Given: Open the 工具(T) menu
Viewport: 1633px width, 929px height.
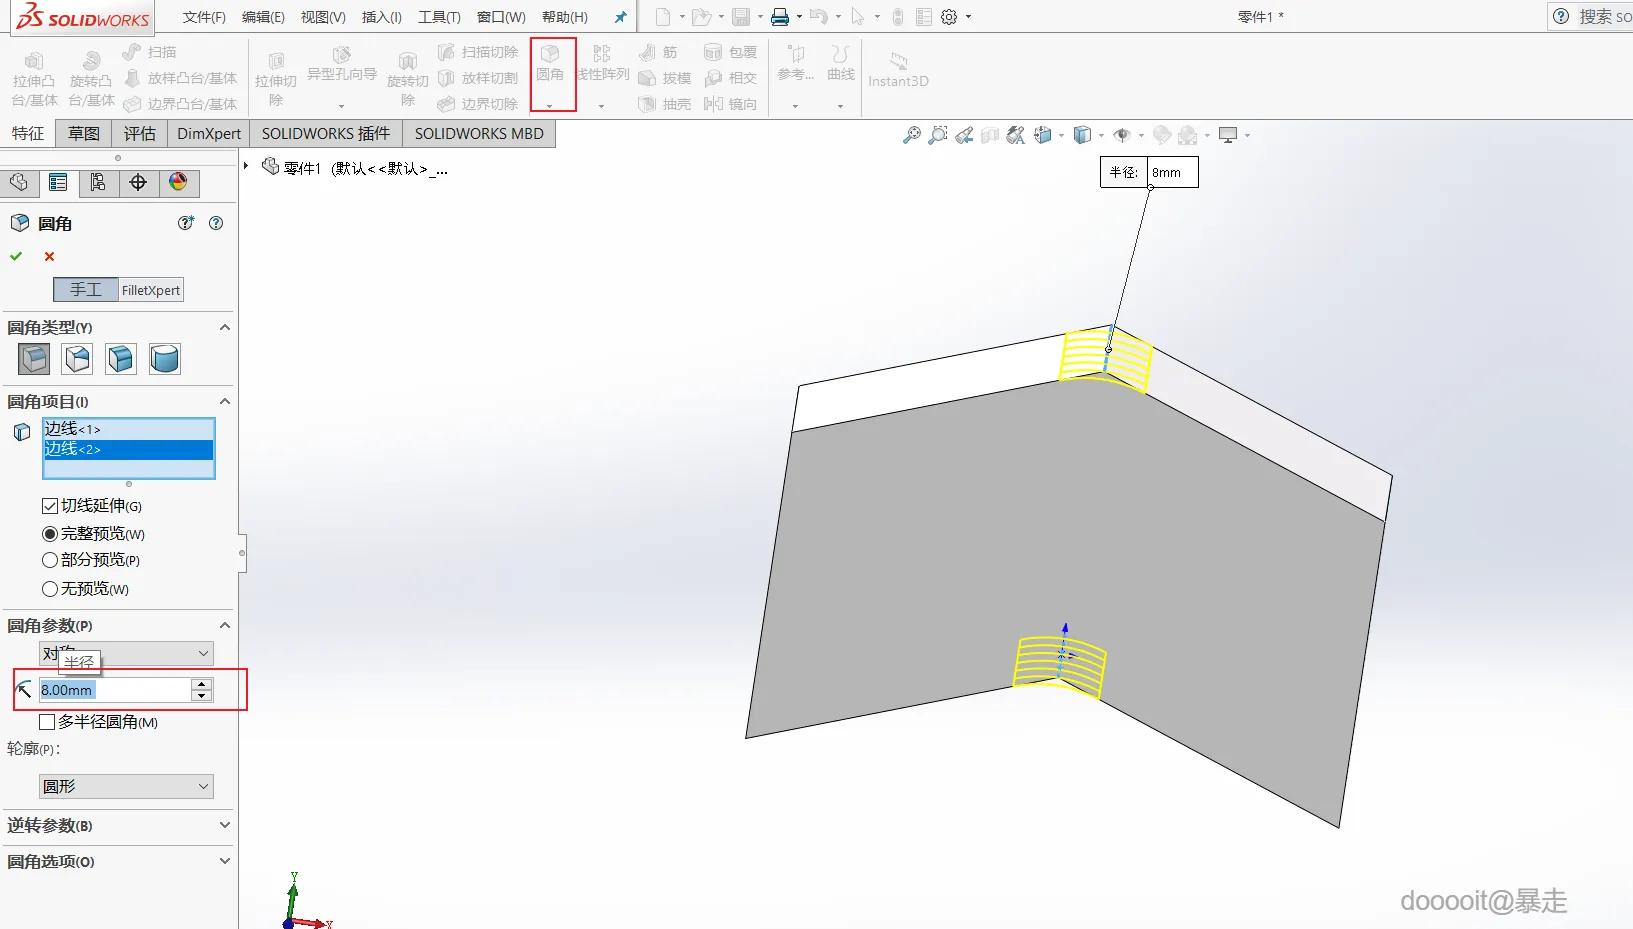Looking at the screenshot, I should (x=439, y=17).
